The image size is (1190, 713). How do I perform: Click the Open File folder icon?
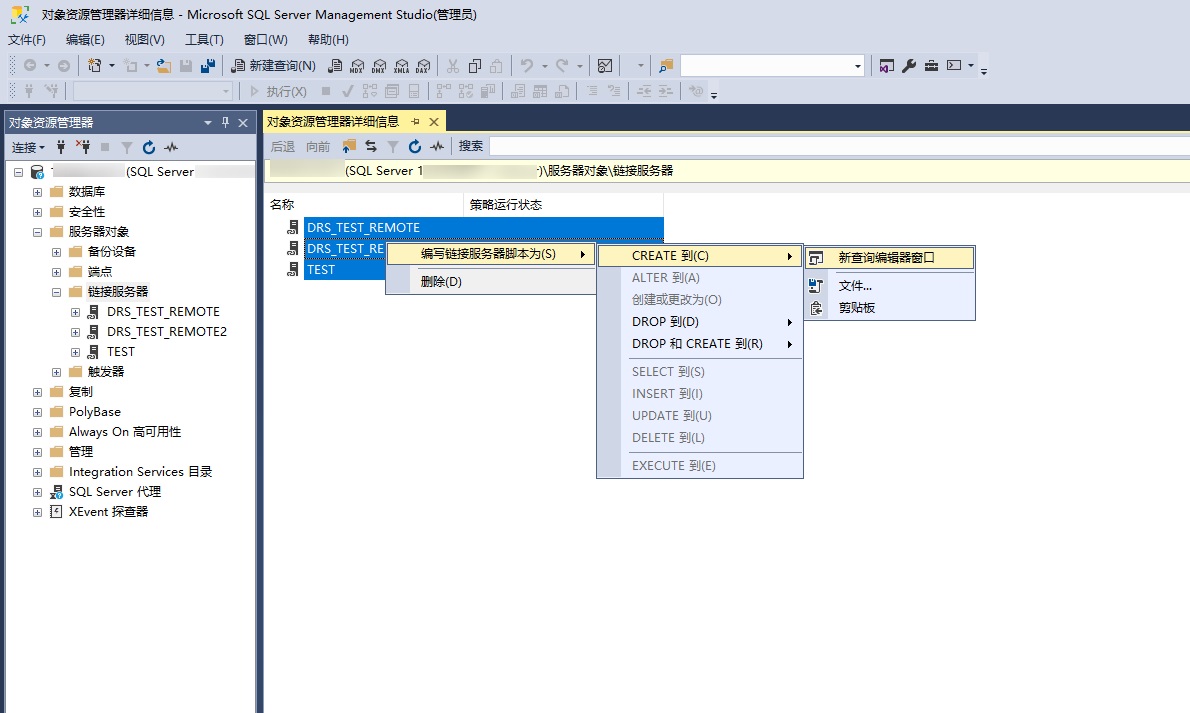(x=163, y=66)
